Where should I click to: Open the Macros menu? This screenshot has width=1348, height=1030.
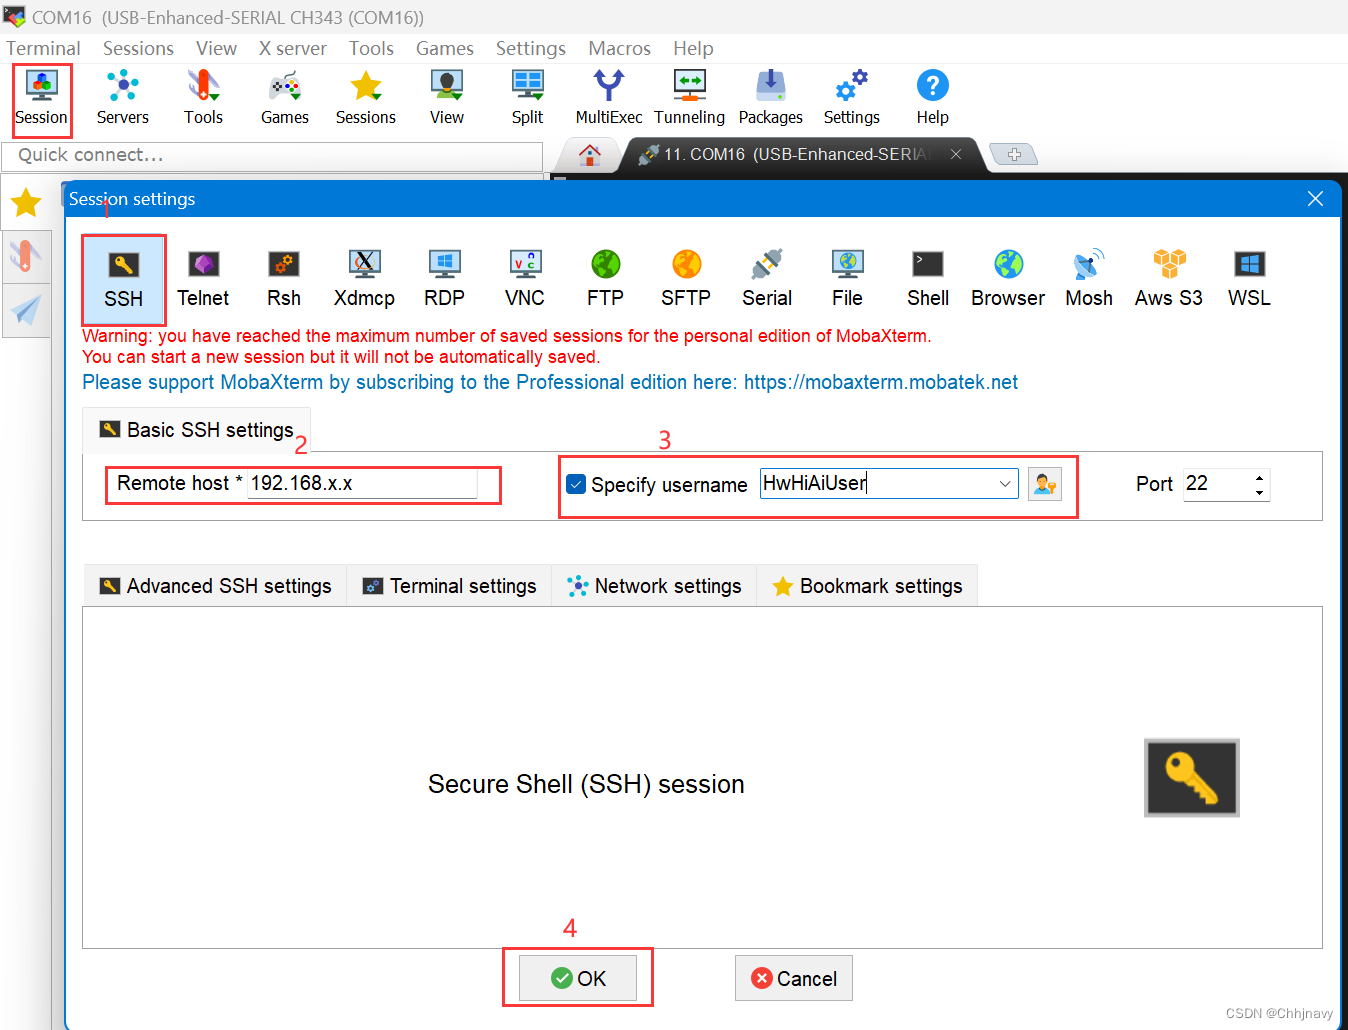coord(620,48)
